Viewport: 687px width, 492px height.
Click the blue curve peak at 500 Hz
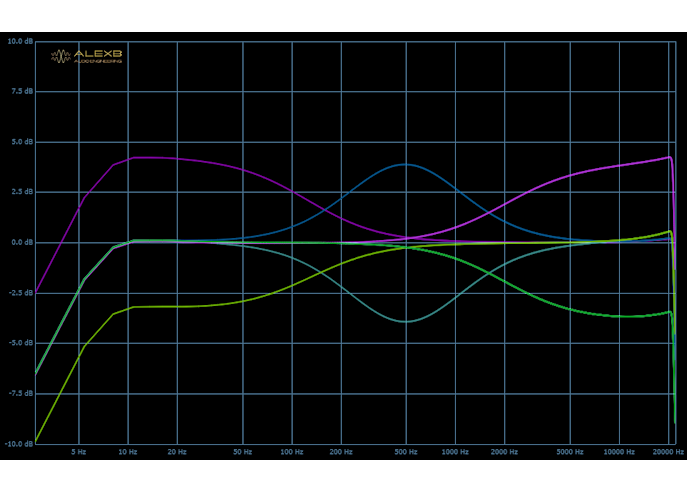406,165
